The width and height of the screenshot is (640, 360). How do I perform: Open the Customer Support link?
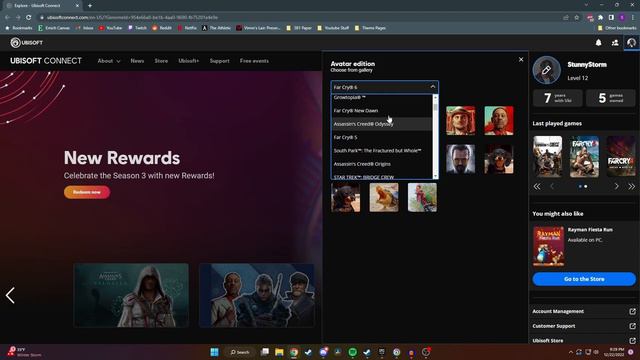(x=554, y=326)
